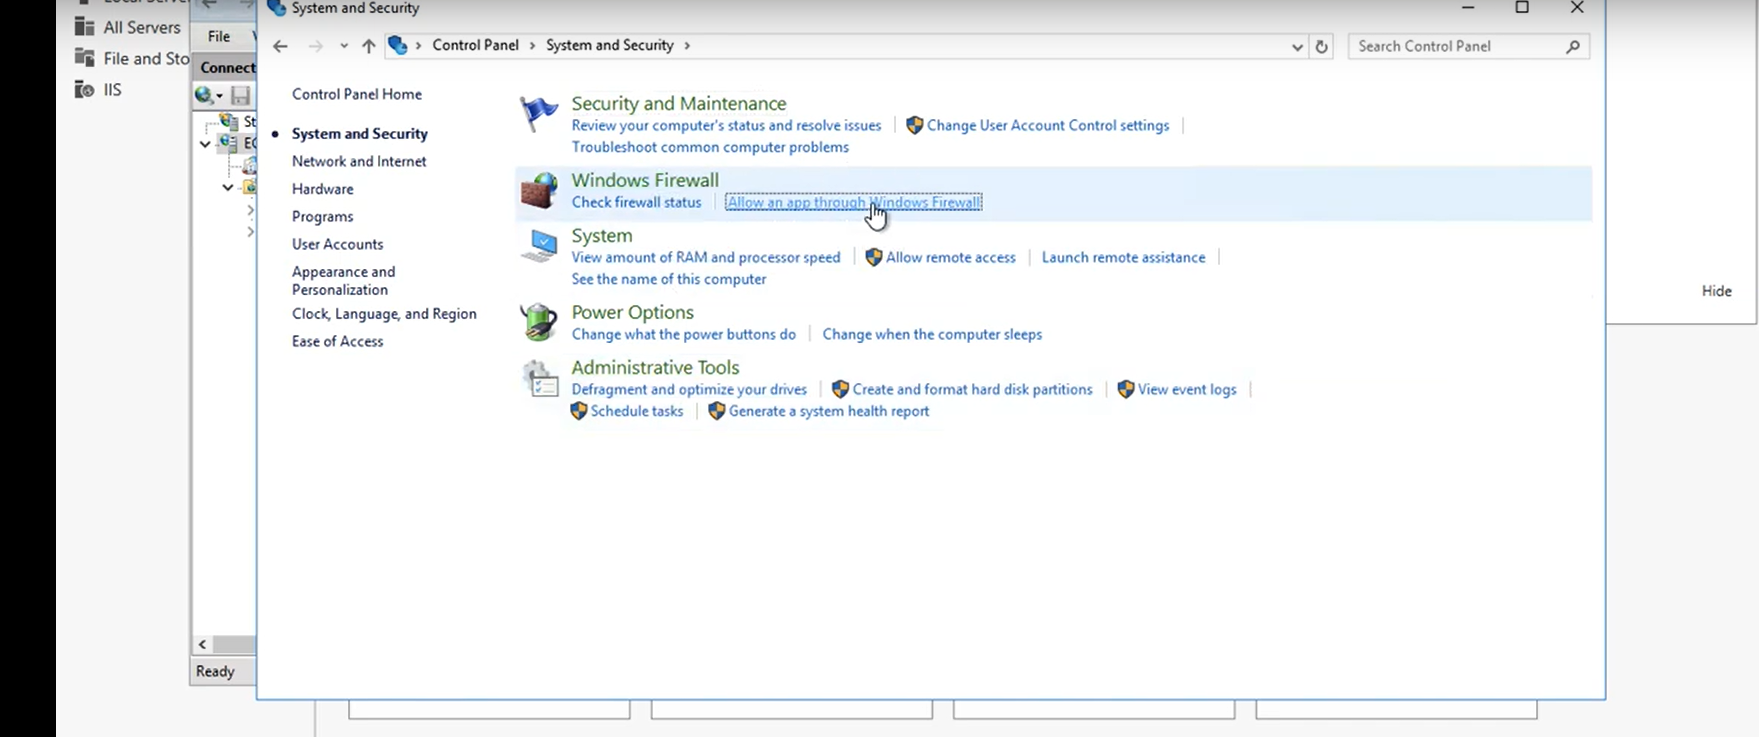The width and height of the screenshot is (1759, 737).
Task: Open Control Panel Home
Action: point(357,94)
